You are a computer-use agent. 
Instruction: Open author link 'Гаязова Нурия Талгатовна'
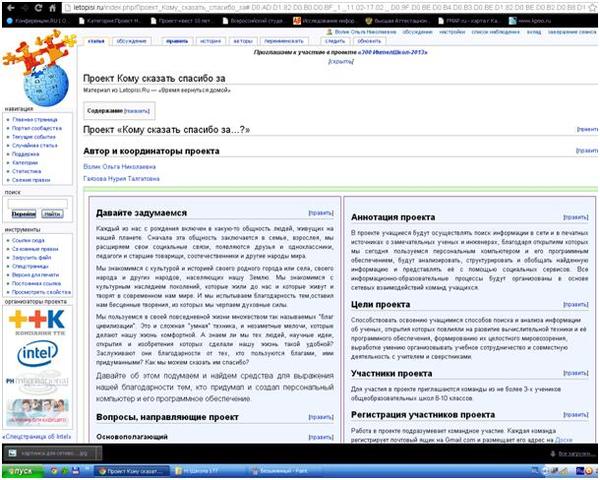[x=121, y=179]
